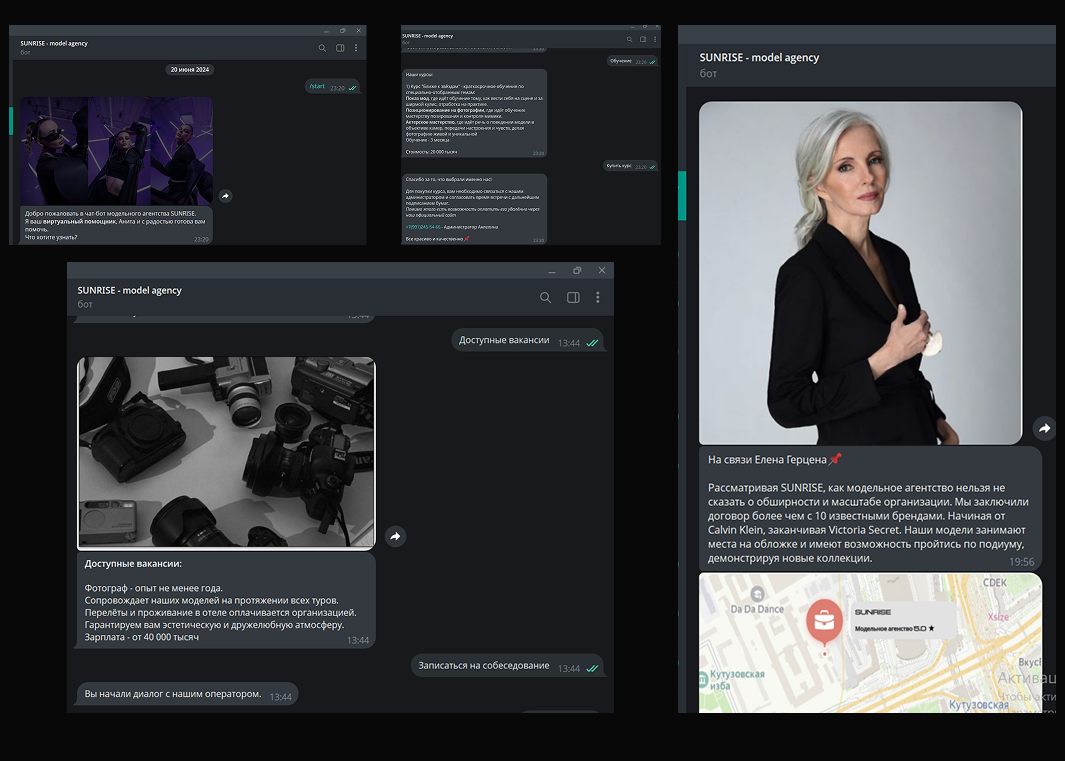Viewport: 1065px width, 761px height.
Task: Click the 'Зарплата - от 40 000 тысяч' line
Action: 141,637
